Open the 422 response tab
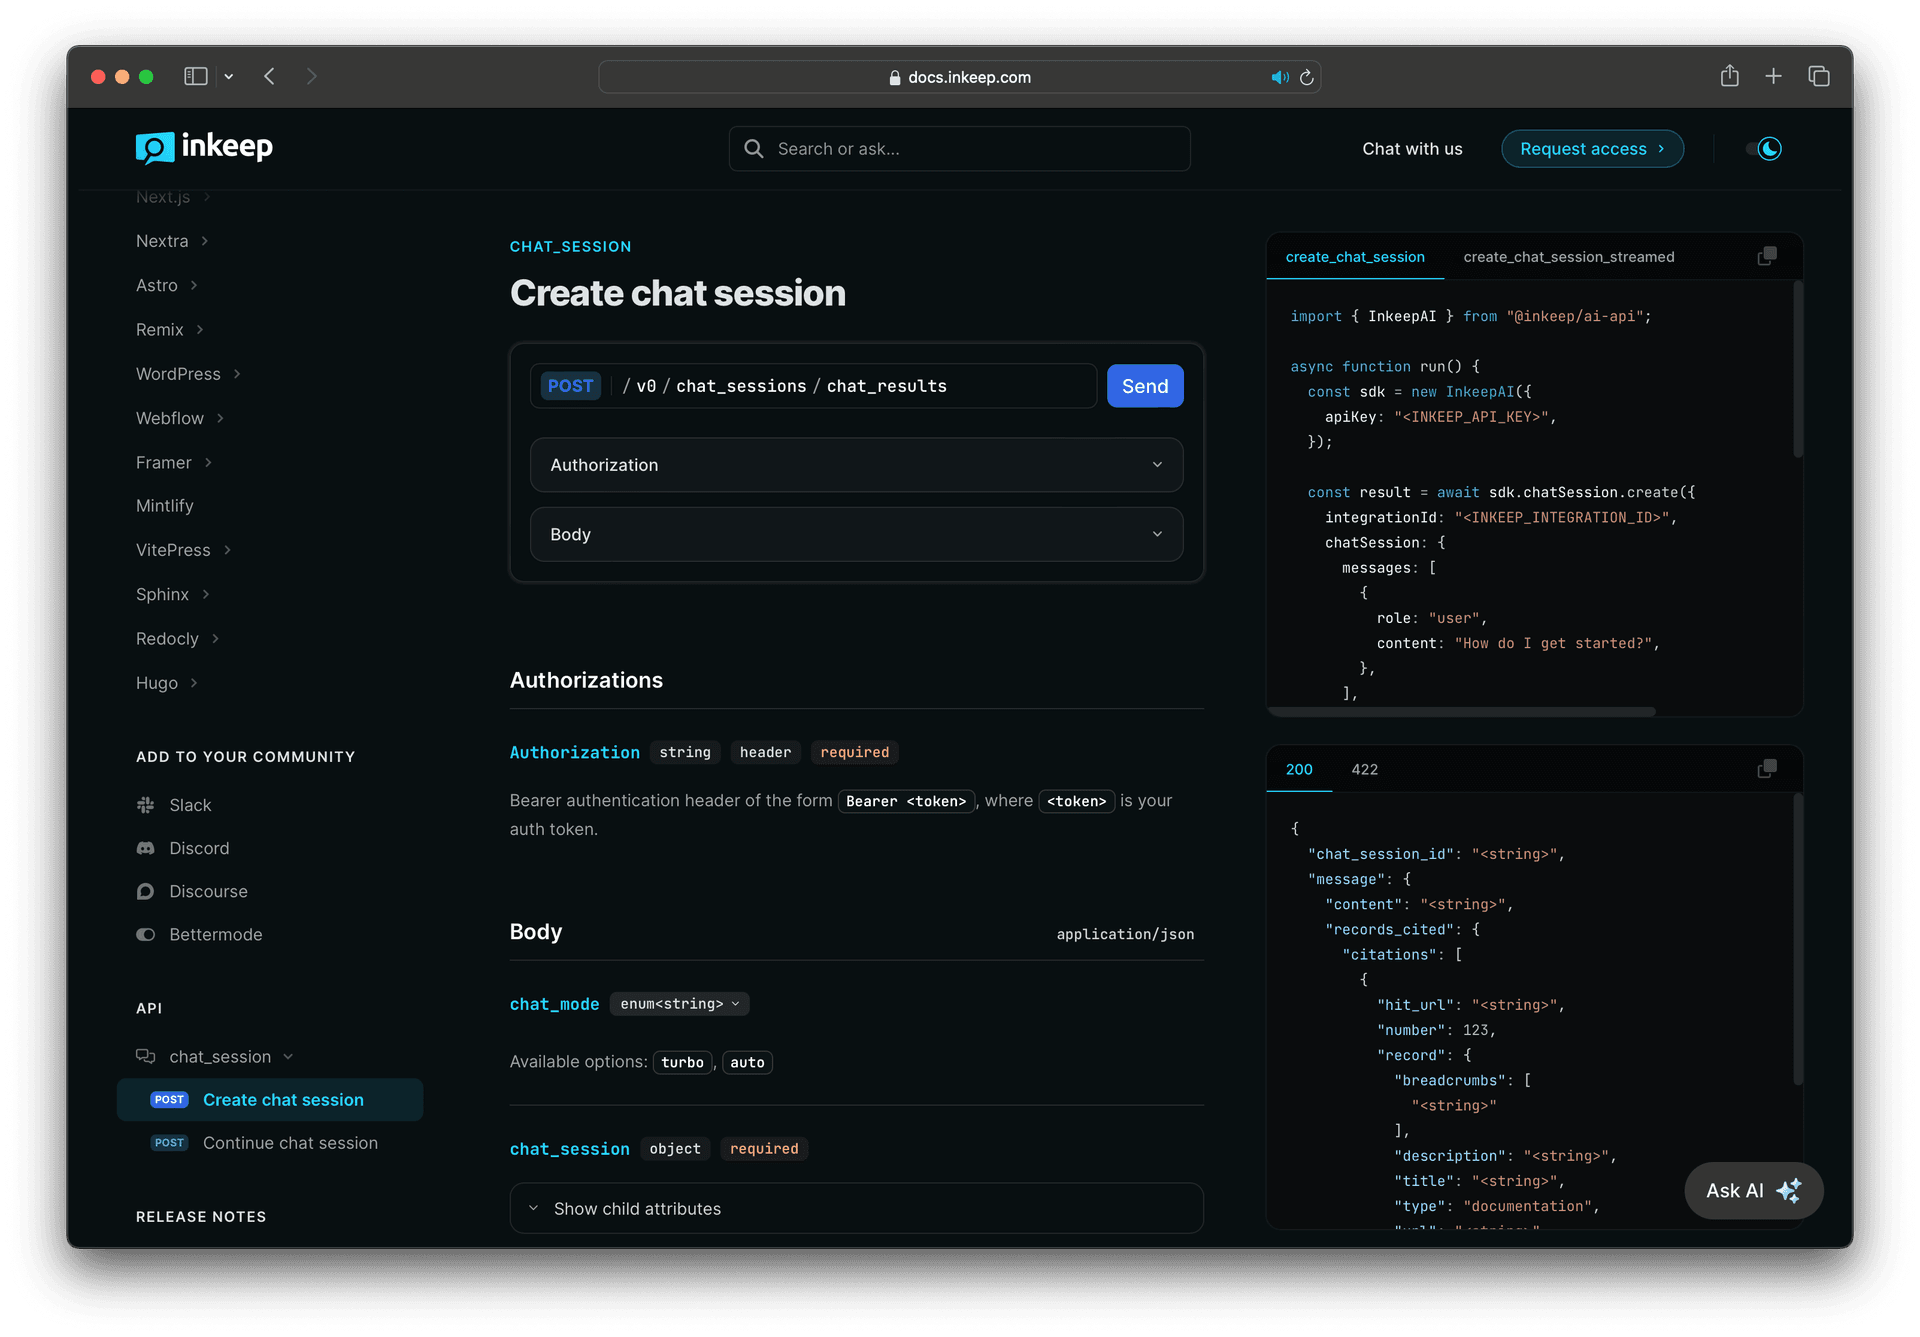This screenshot has width=1920, height=1337. 1364,769
